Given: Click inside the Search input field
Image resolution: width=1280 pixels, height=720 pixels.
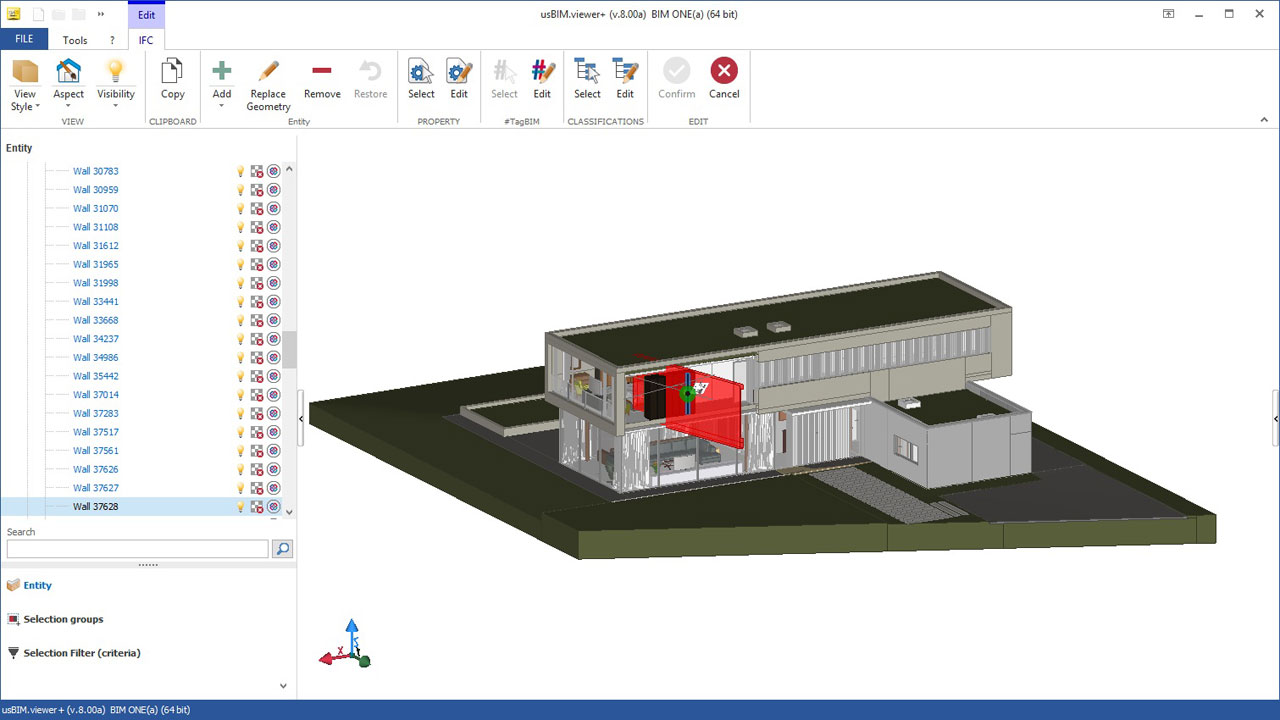Looking at the screenshot, I should pos(136,548).
